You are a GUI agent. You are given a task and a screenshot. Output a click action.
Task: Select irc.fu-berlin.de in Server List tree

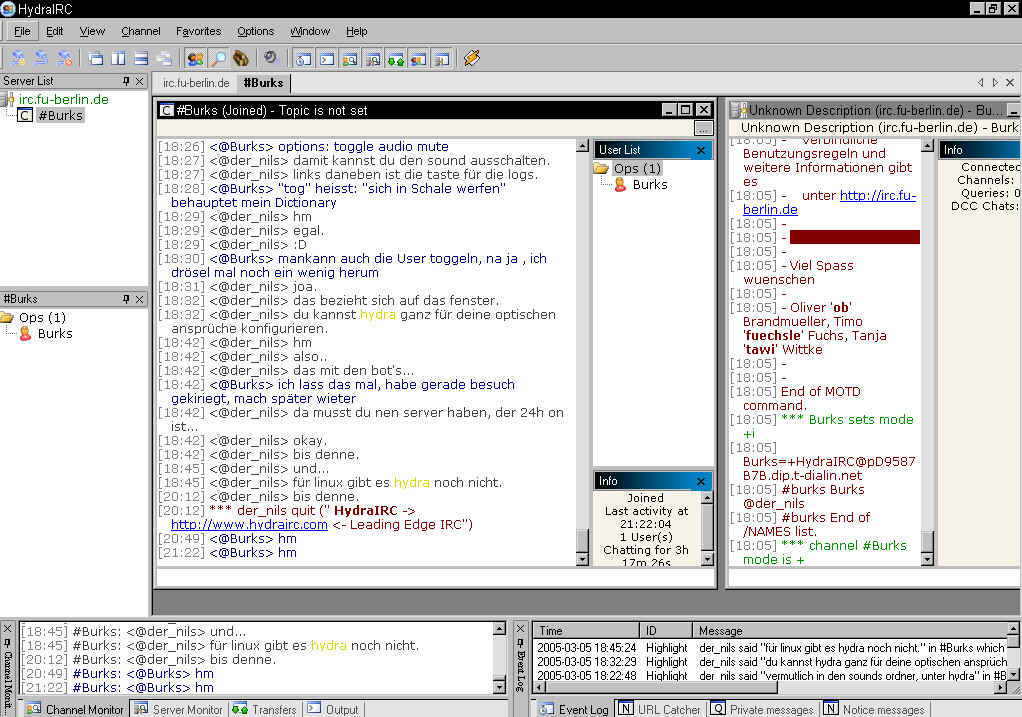63,99
